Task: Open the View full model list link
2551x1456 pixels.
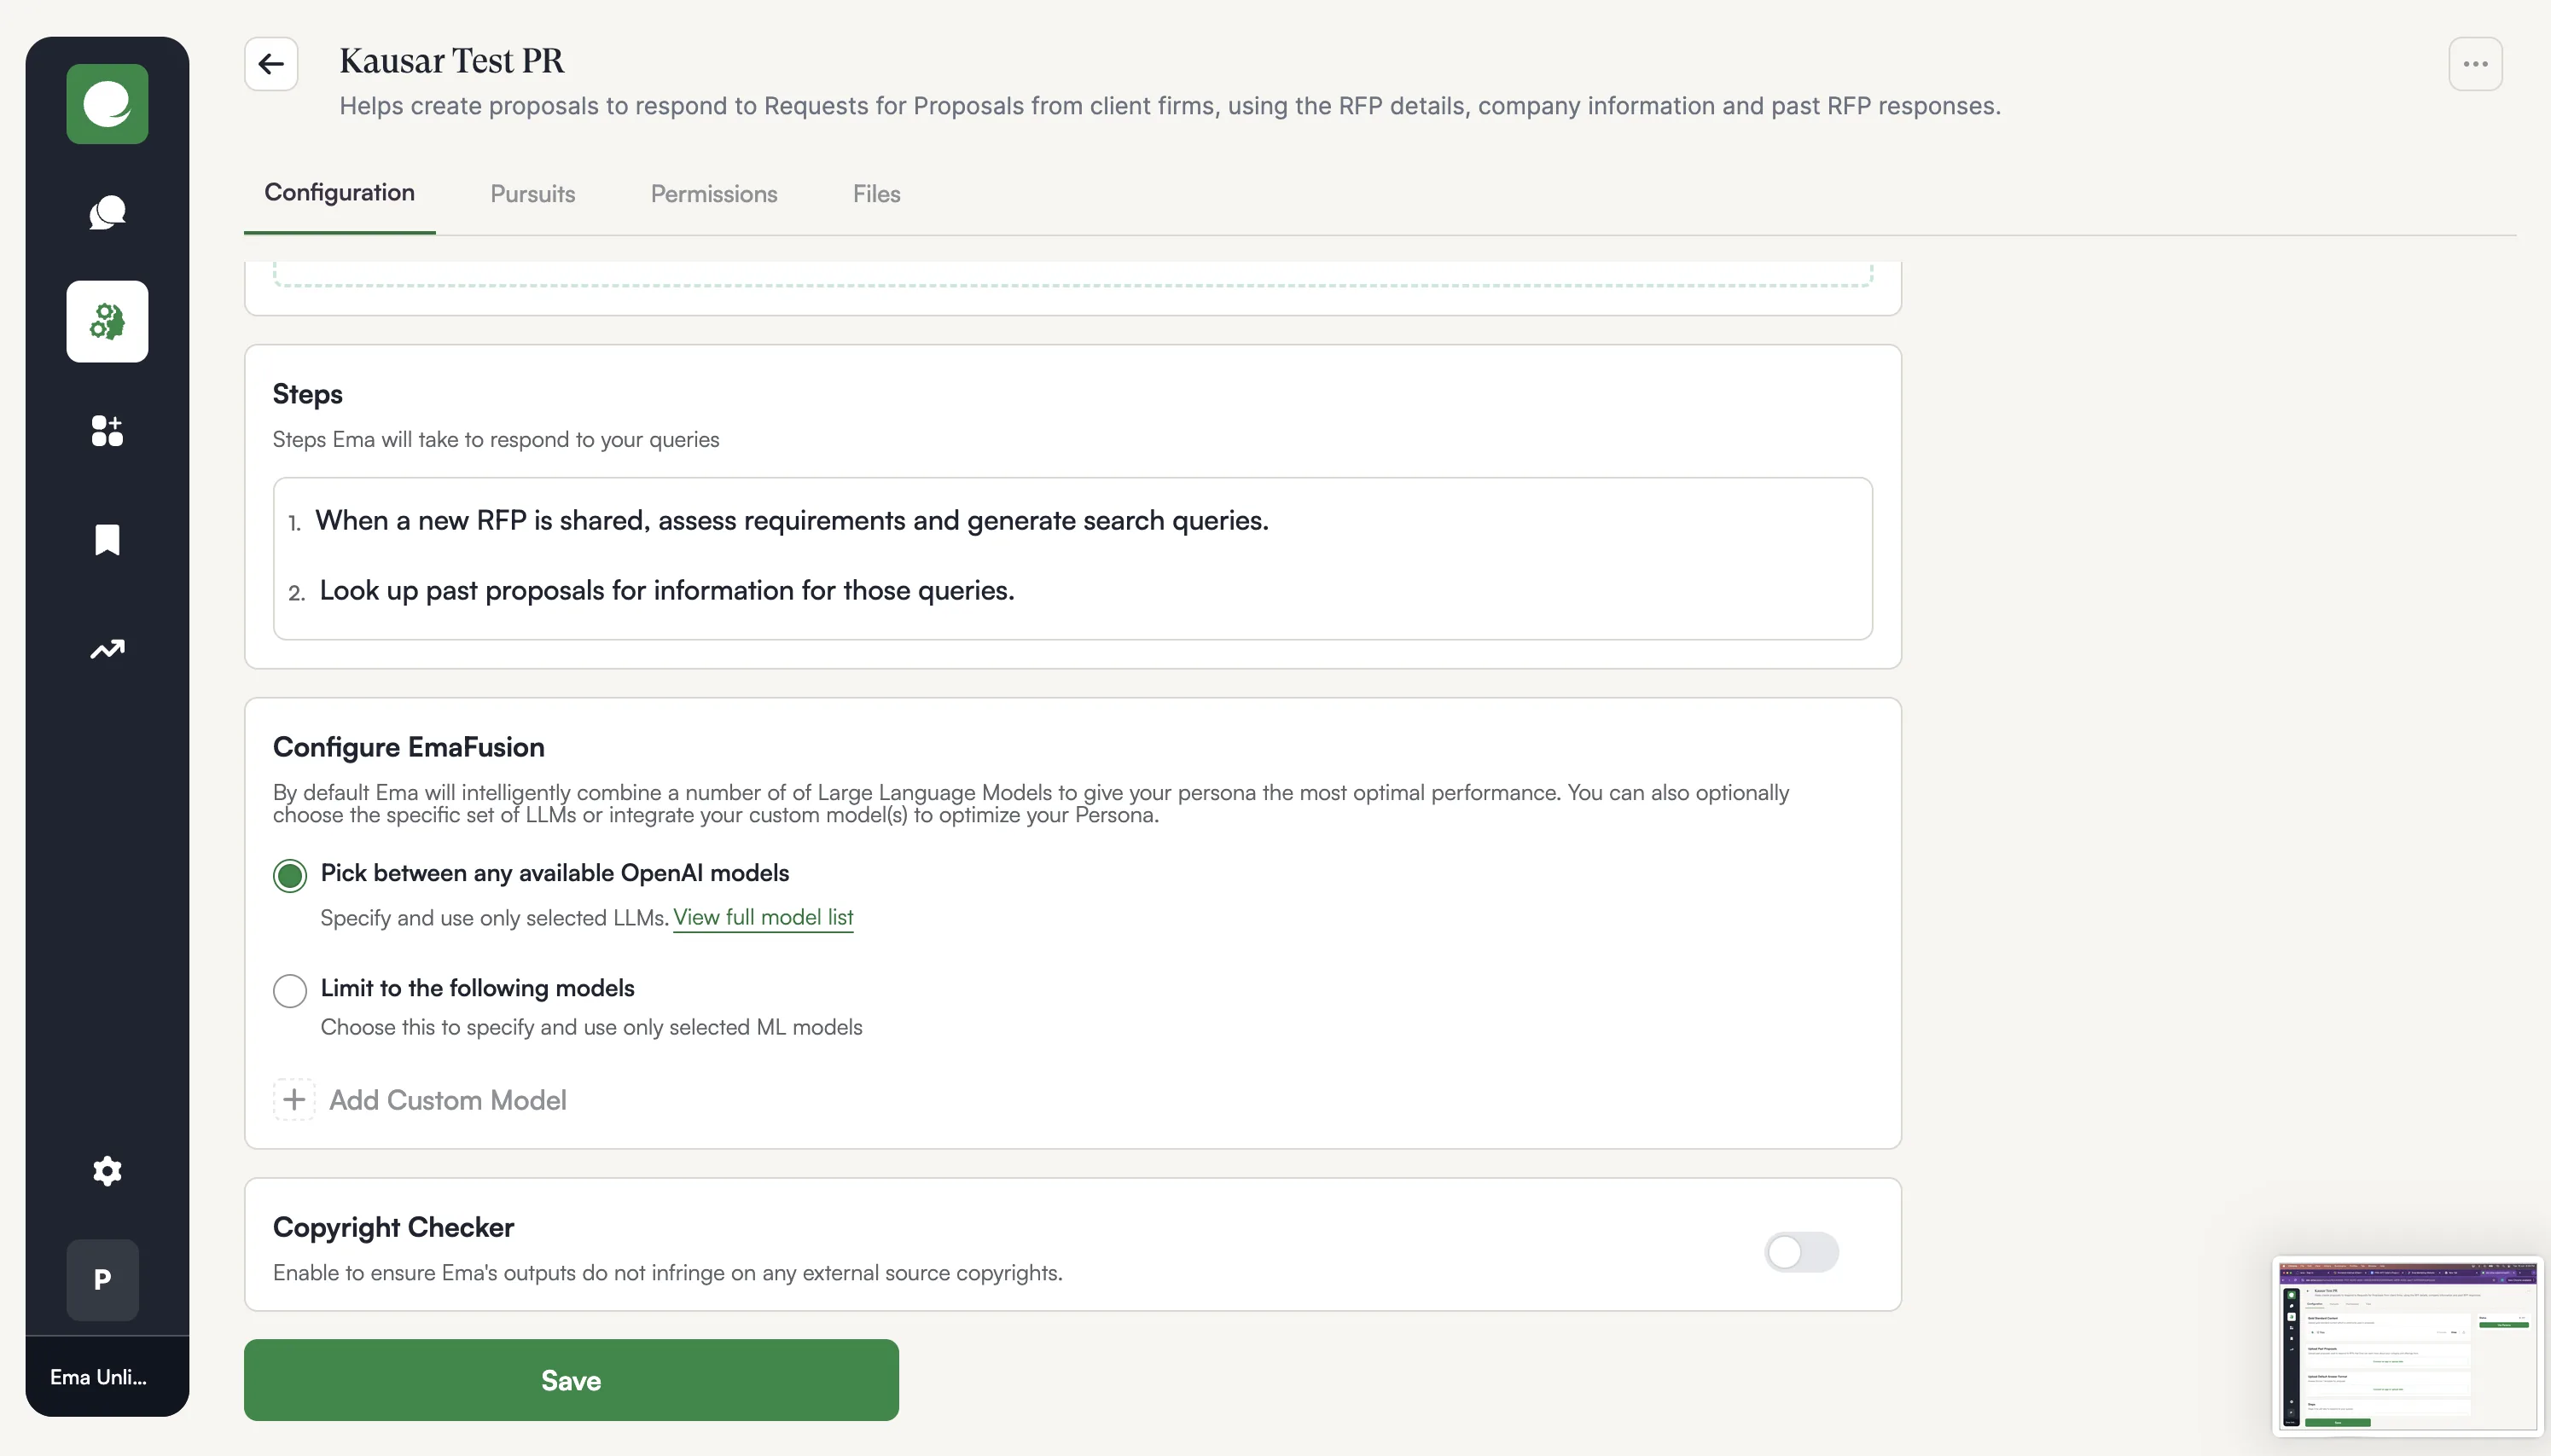Action: (x=763, y=918)
